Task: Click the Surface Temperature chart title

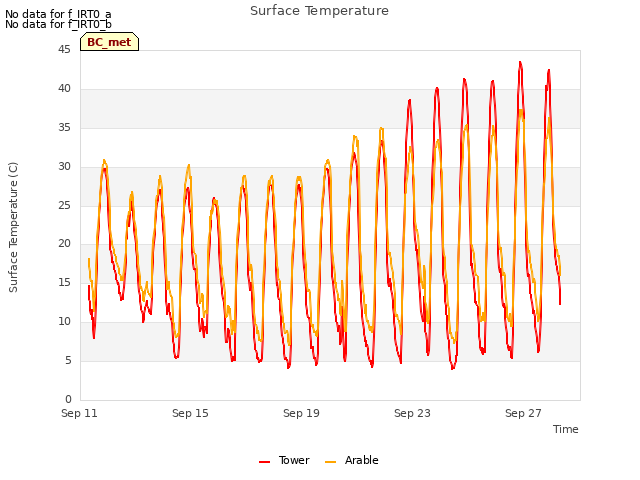Action: pyautogui.click(x=319, y=11)
